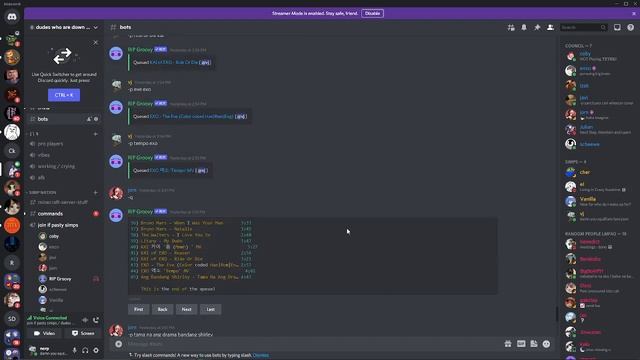
Task: Show pinned messages in bots channel
Action: 537,27
